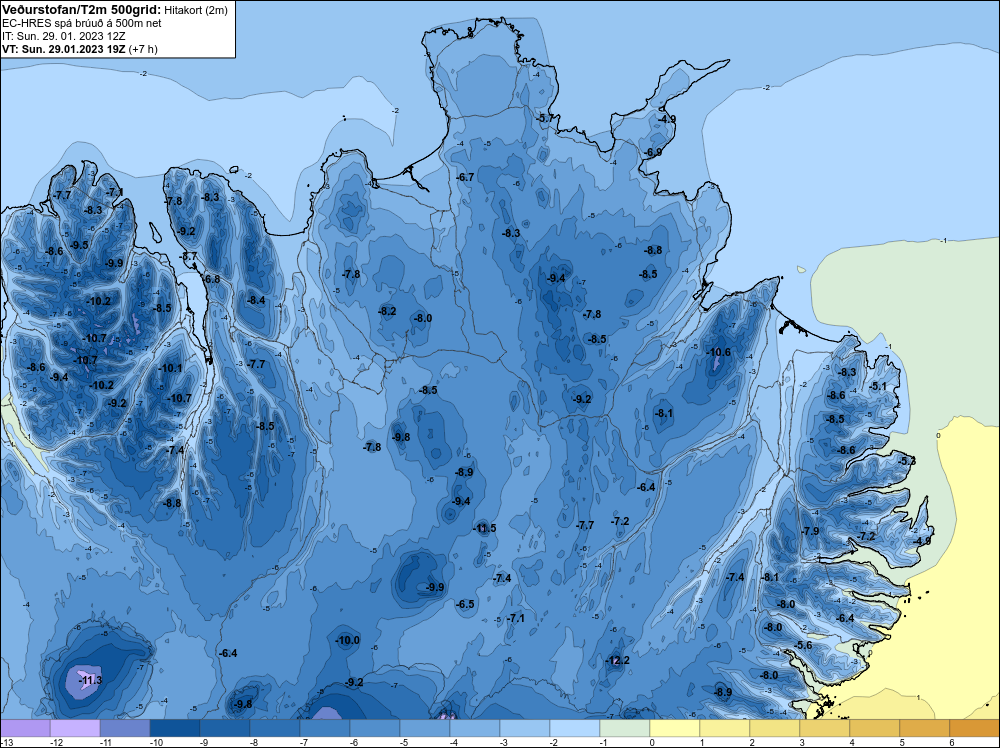Screen dimensions: 1000x748
Task: Click legend swatch between 0 and 1
Action: pyautogui.click(x=675, y=728)
